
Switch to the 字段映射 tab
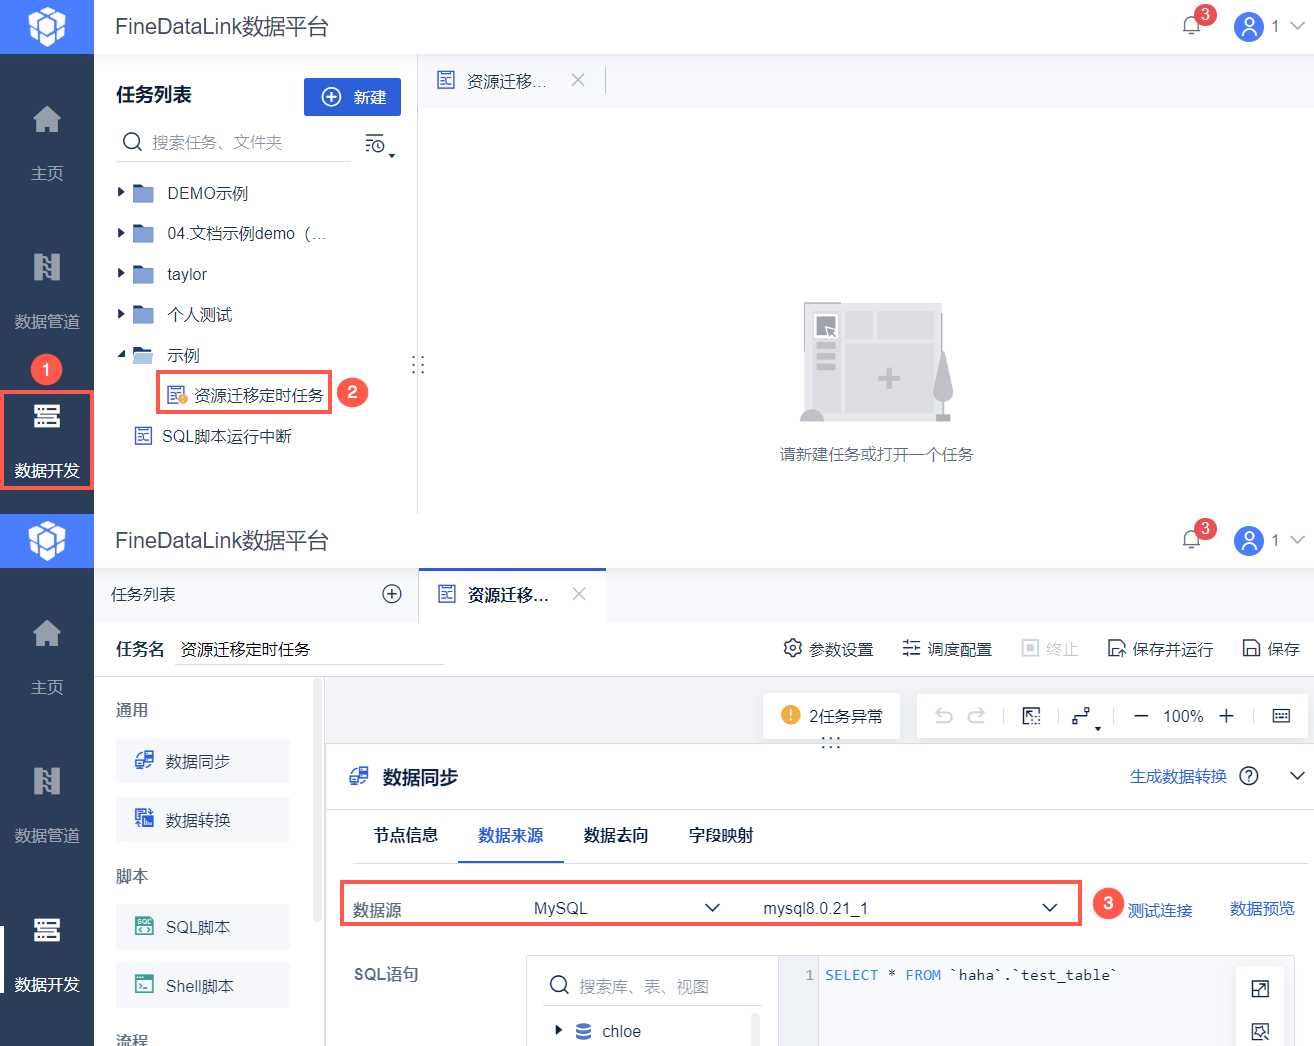721,835
